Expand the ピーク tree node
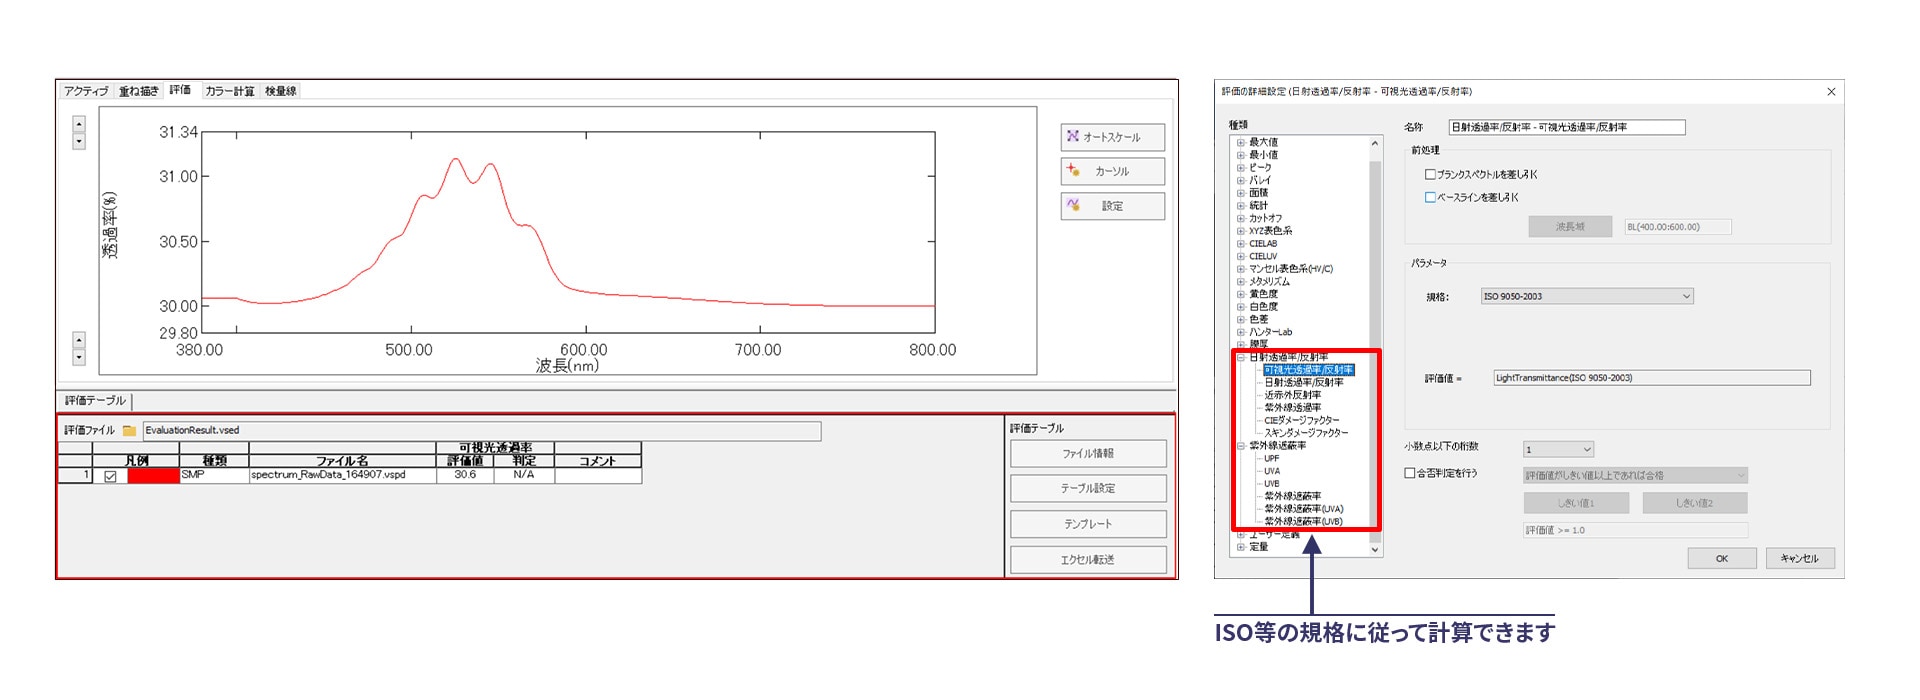 (x=1241, y=168)
